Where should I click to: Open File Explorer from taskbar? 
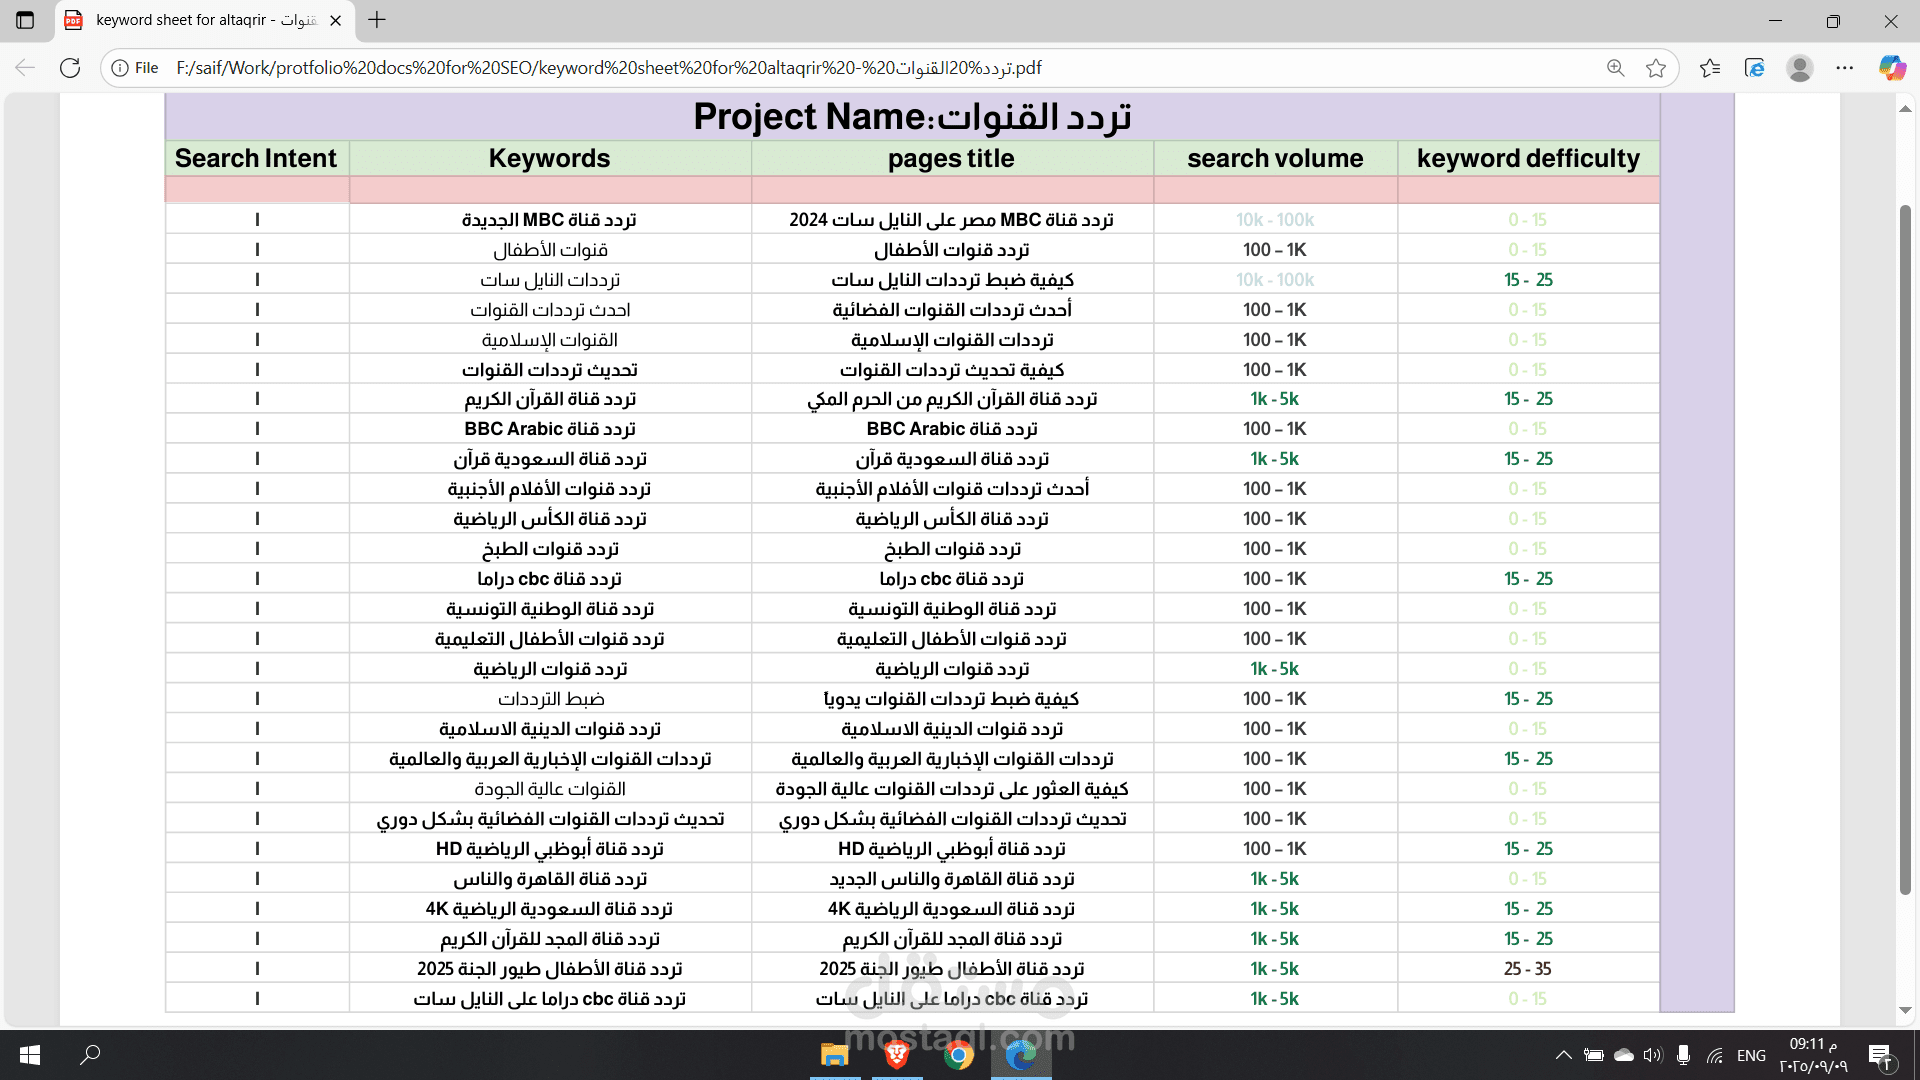tap(835, 1055)
